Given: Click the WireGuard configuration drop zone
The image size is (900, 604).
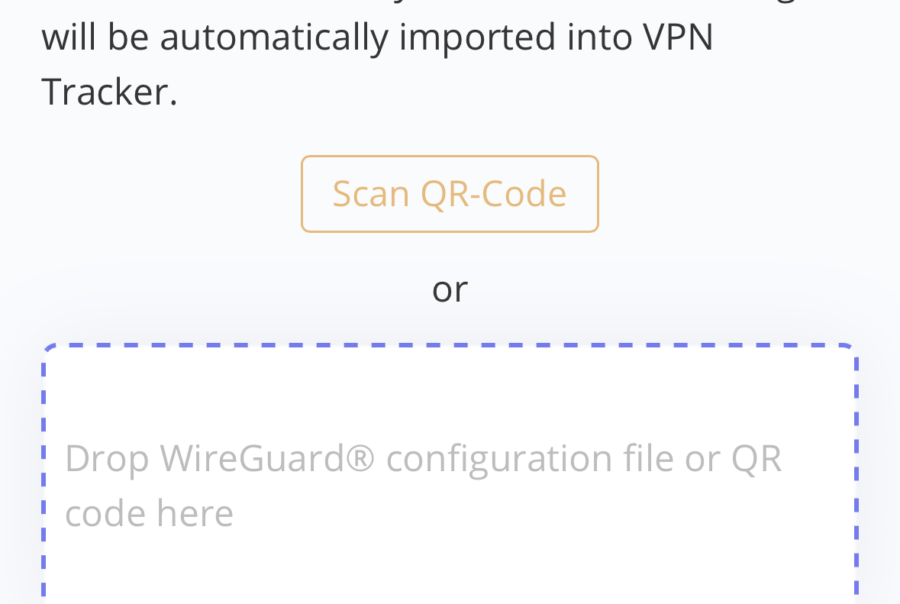Looking at the screenshot, I should 449,470.
